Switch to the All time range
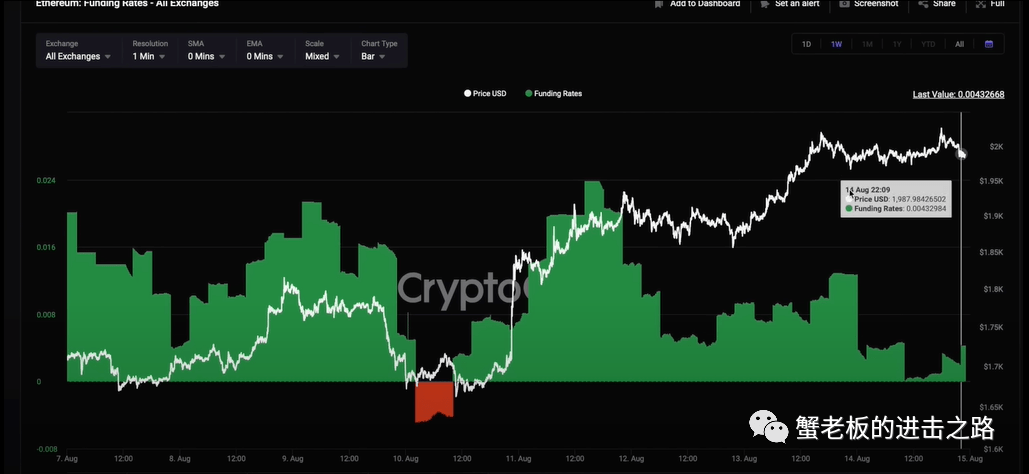 (x=959, y=44)
